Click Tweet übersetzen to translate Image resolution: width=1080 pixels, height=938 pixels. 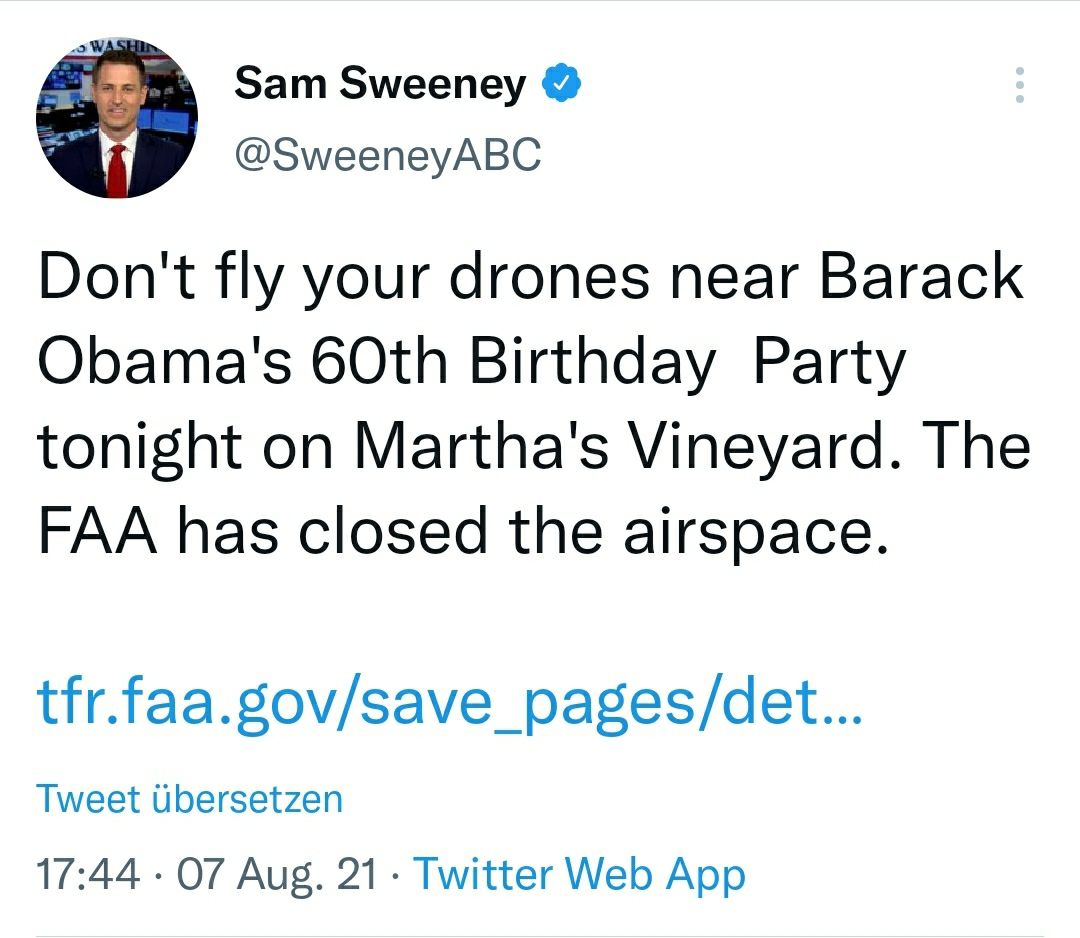(x=189, y=799)
